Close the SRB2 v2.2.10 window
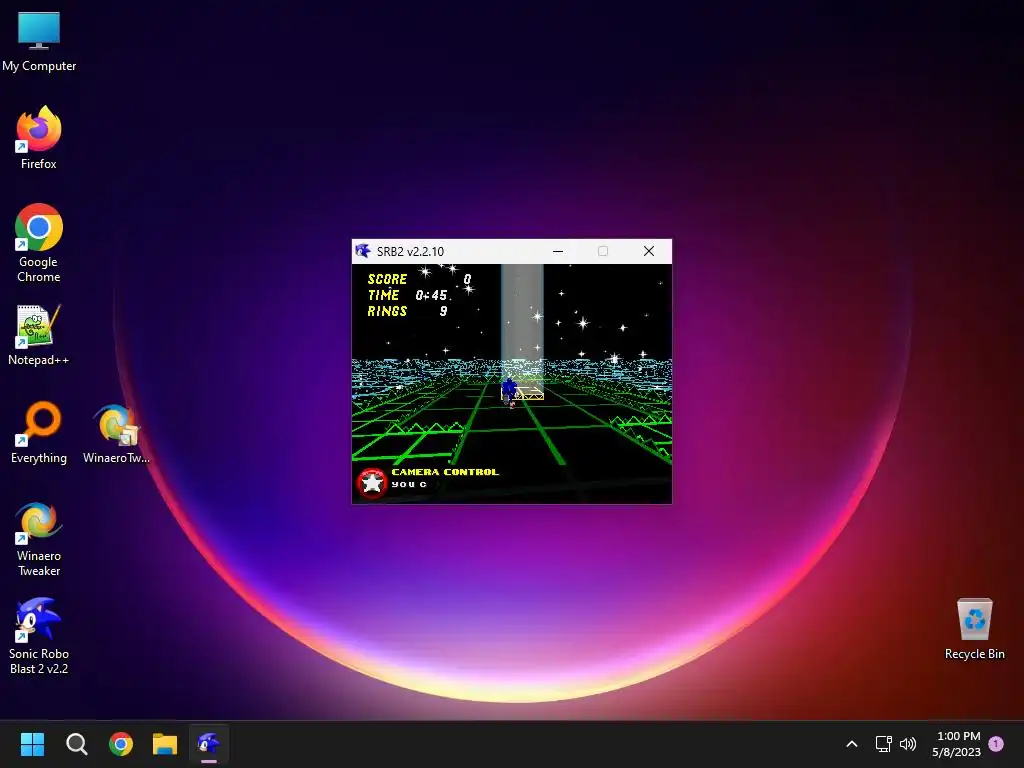 [648, 251]
